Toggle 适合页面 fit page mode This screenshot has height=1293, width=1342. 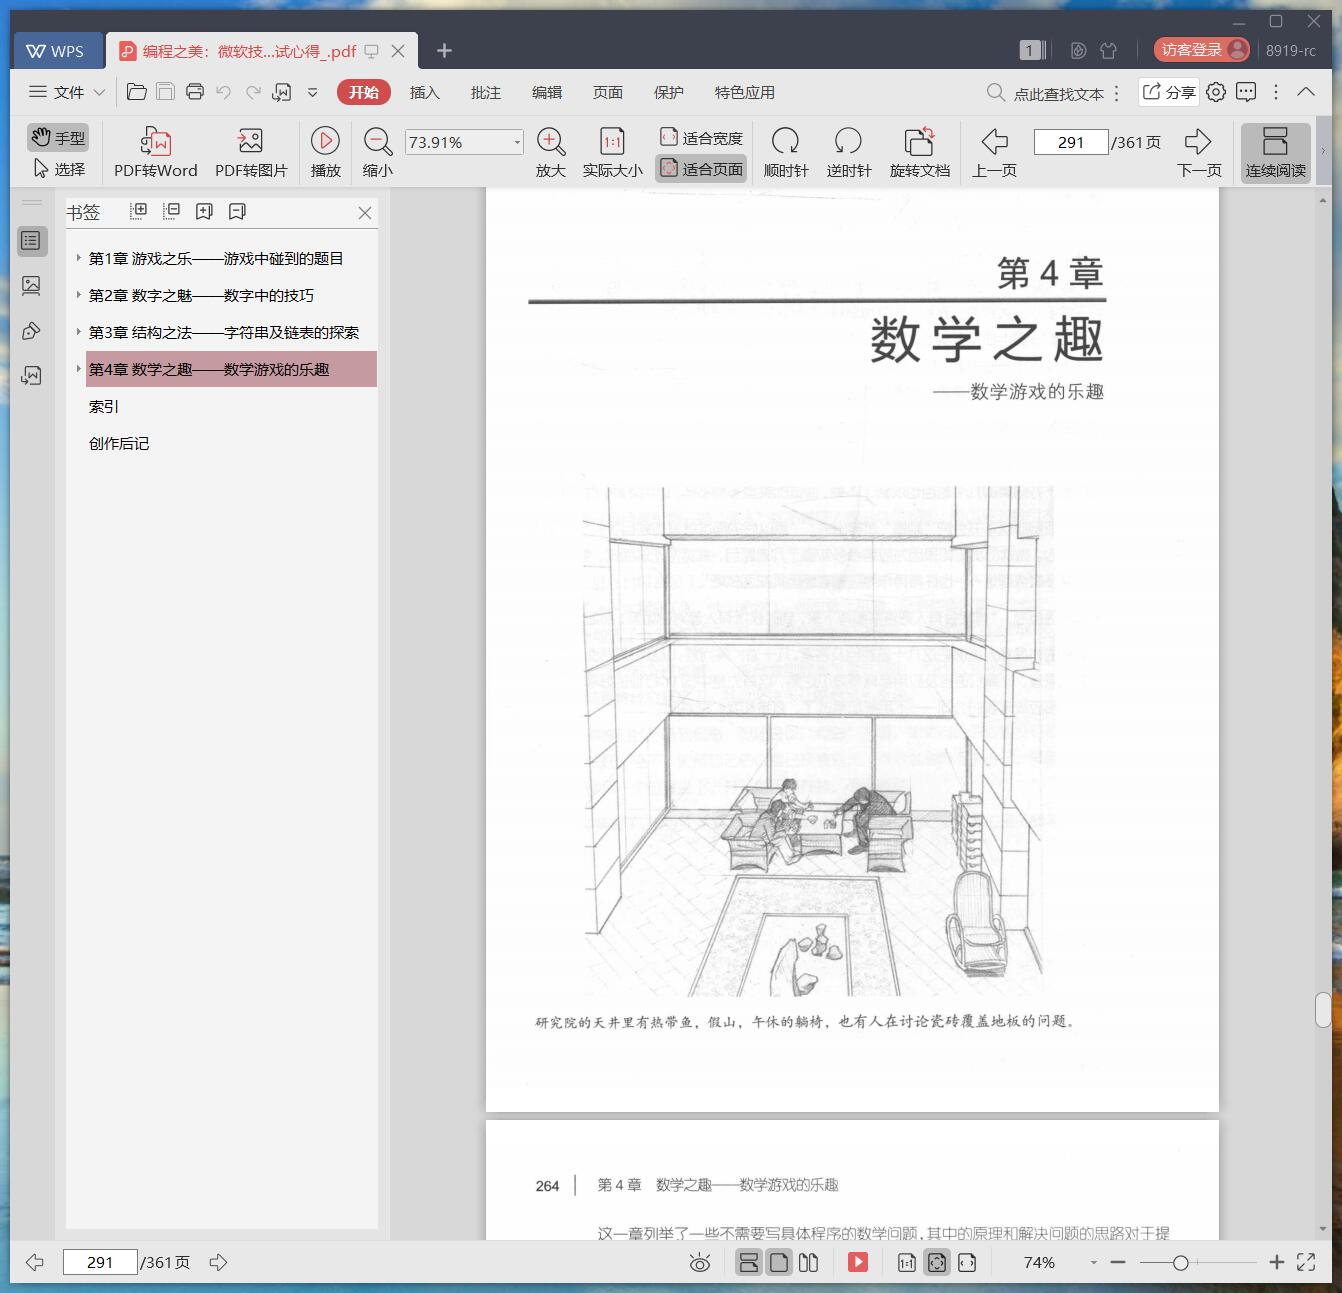tap(701, 168)
